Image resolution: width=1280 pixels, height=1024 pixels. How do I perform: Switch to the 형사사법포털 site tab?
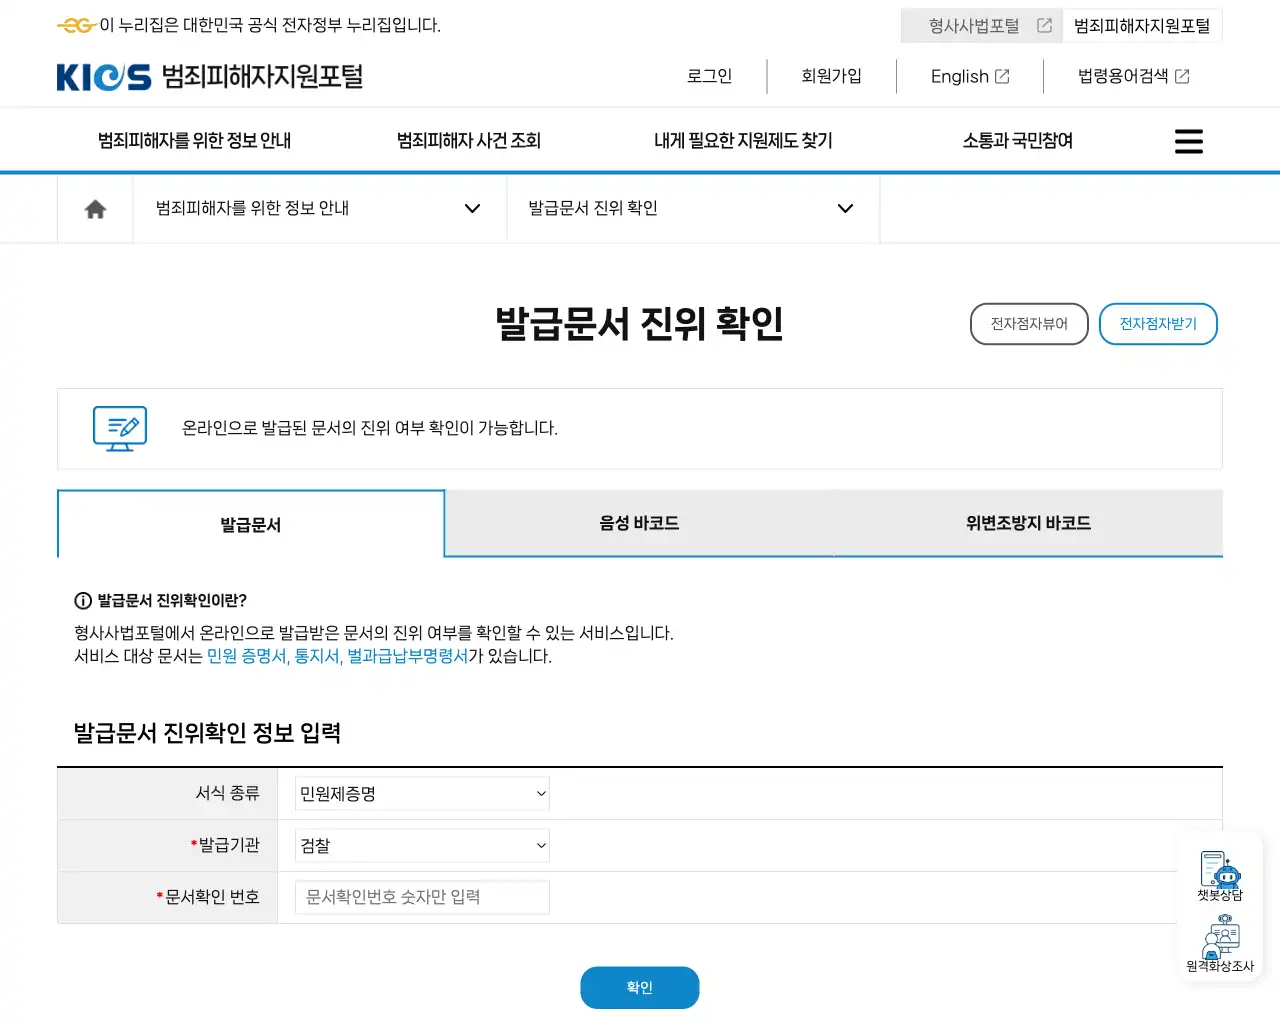981,26
